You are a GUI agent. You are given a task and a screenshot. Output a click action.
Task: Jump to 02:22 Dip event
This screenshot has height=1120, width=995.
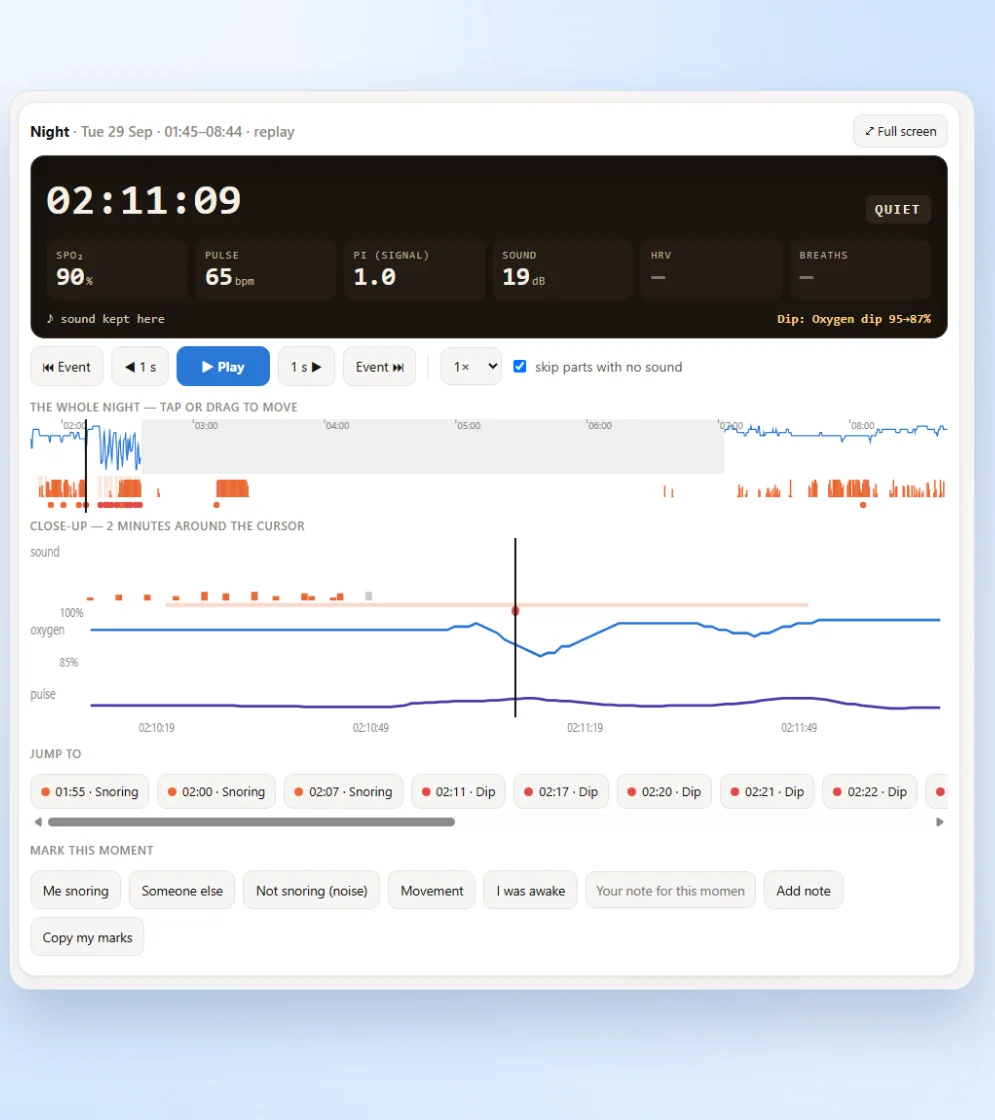pos(870,791)
